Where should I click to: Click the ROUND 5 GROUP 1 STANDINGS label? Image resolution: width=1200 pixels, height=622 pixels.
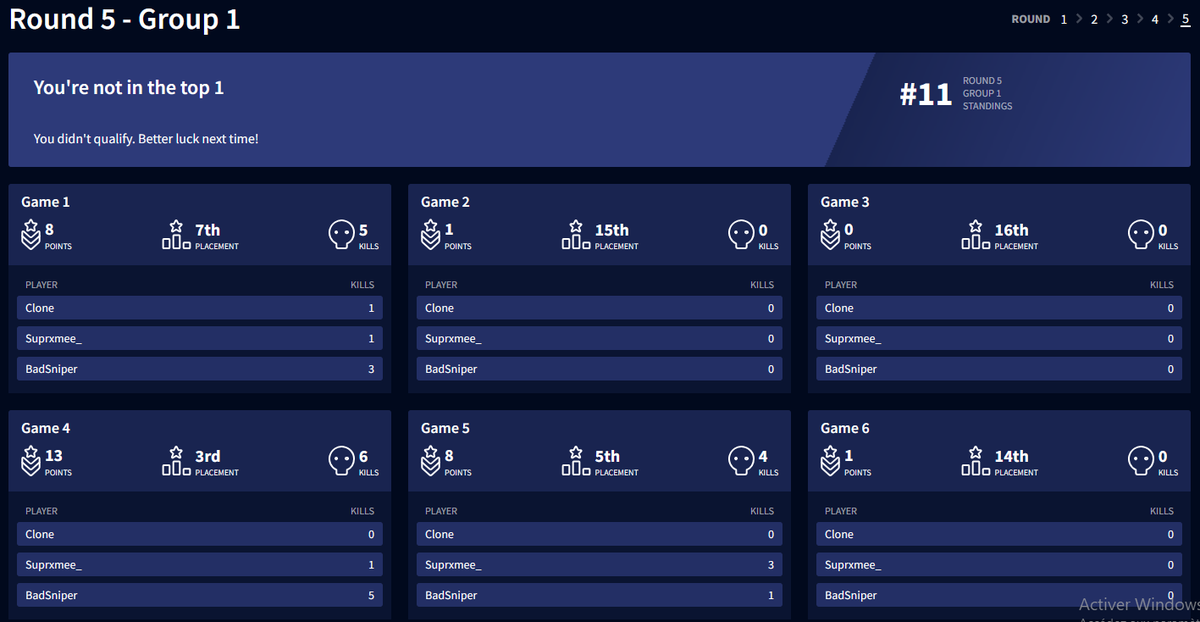(x=987, y=93)
